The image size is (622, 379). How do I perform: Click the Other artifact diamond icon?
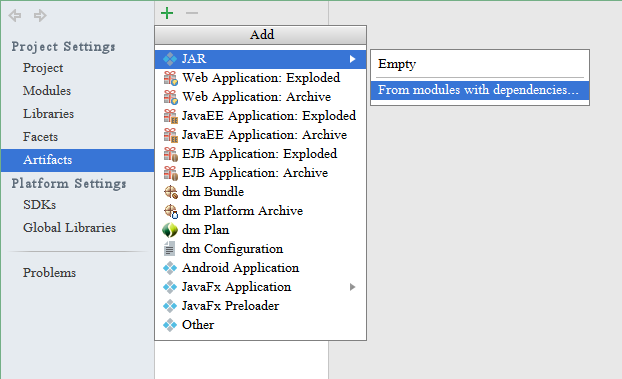[170, 325]
